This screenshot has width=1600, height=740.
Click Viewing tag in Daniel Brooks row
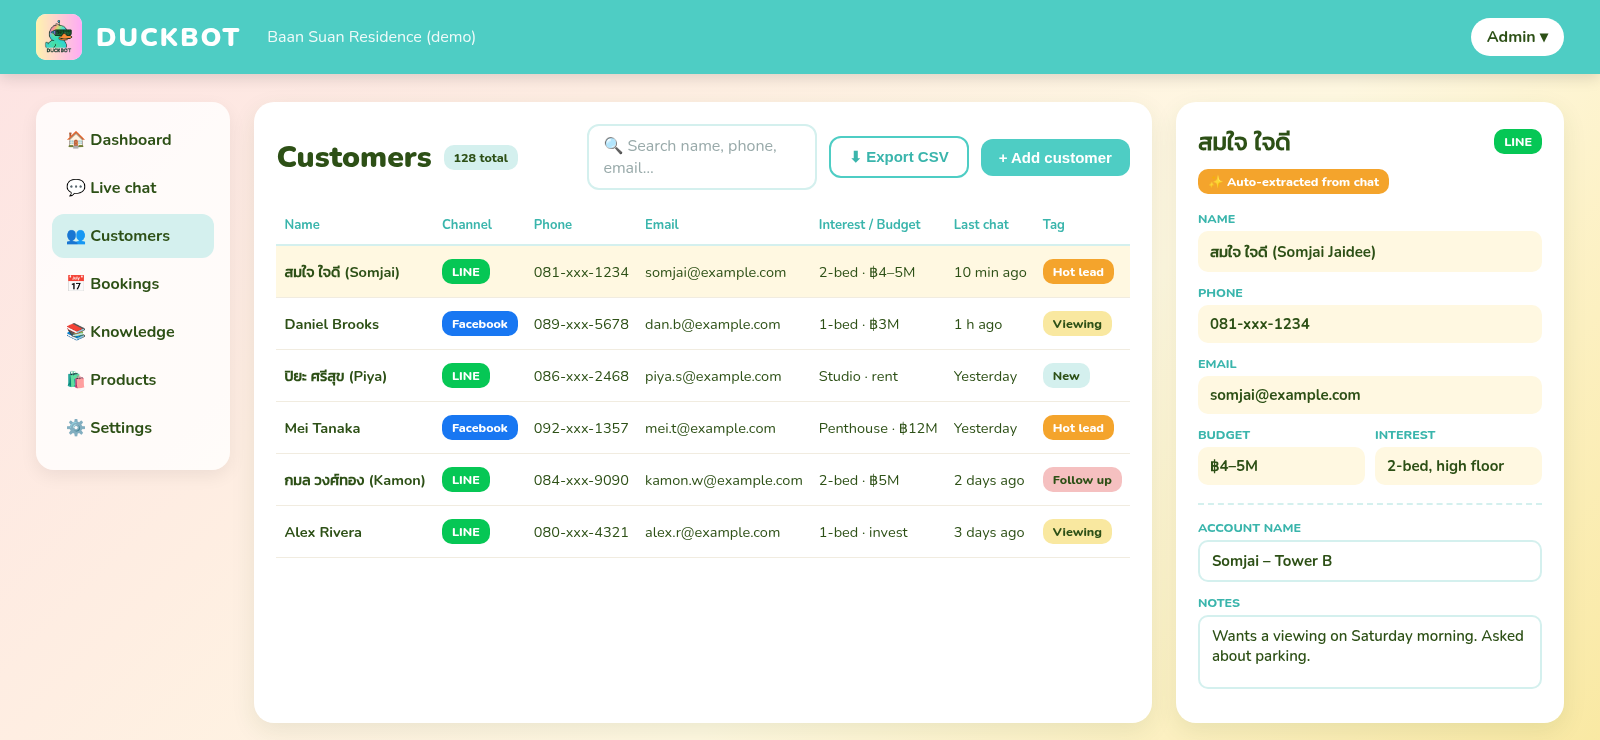coord(1077,324)
